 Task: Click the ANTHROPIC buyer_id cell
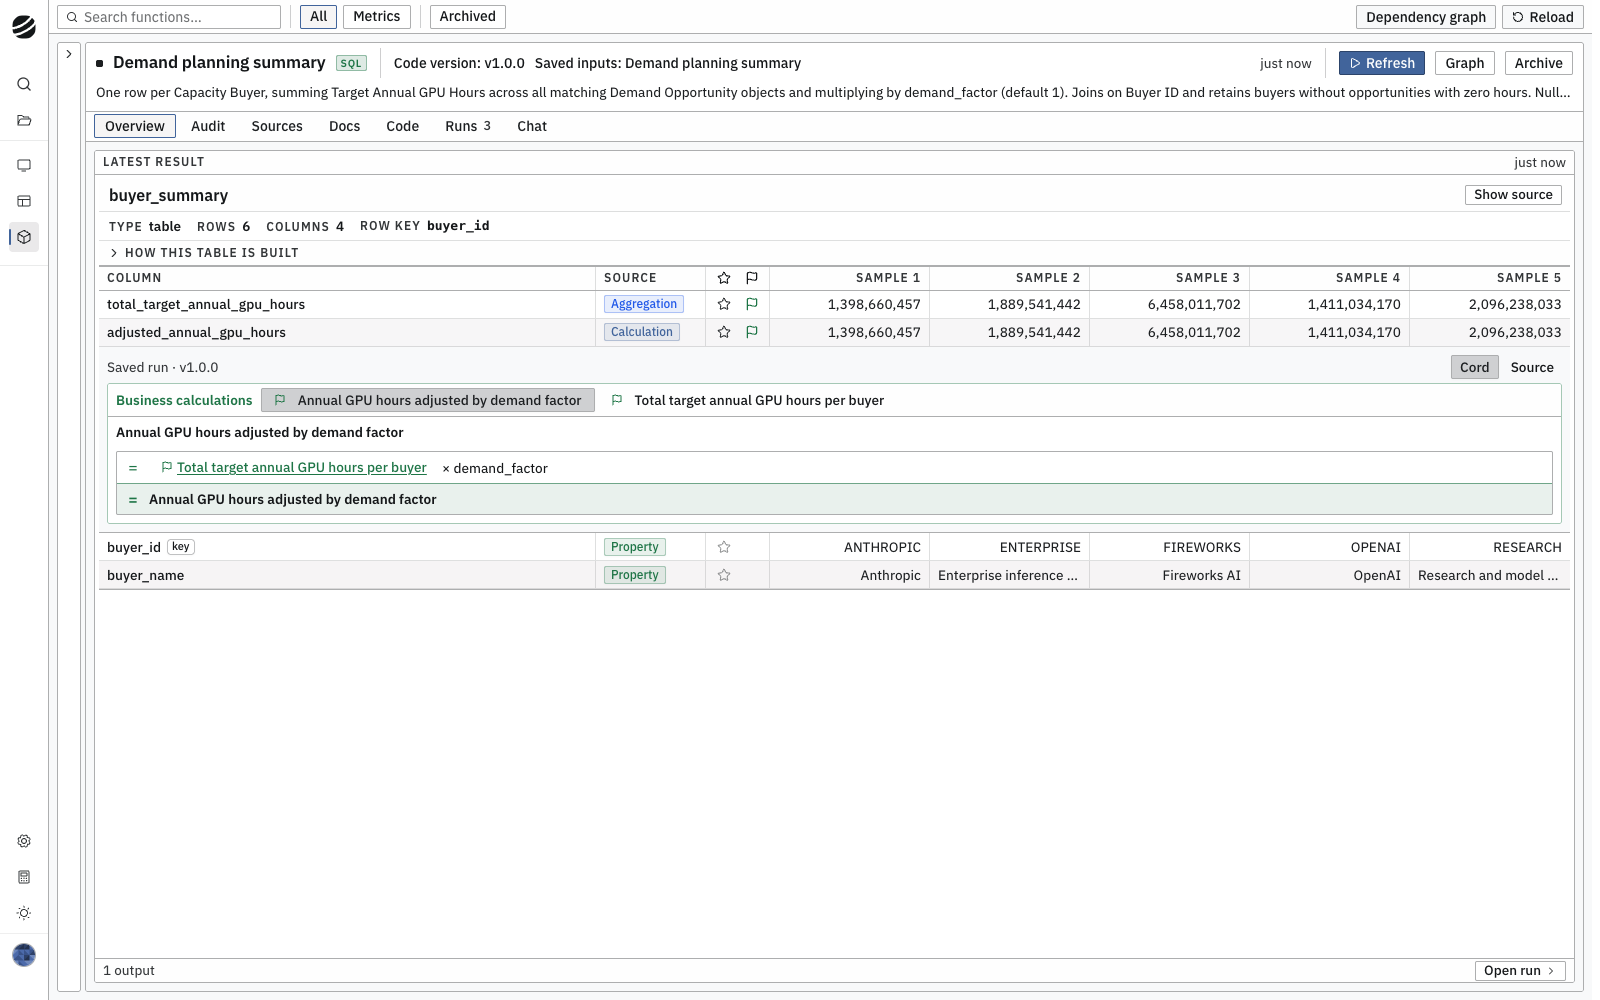tap(850, 547)
